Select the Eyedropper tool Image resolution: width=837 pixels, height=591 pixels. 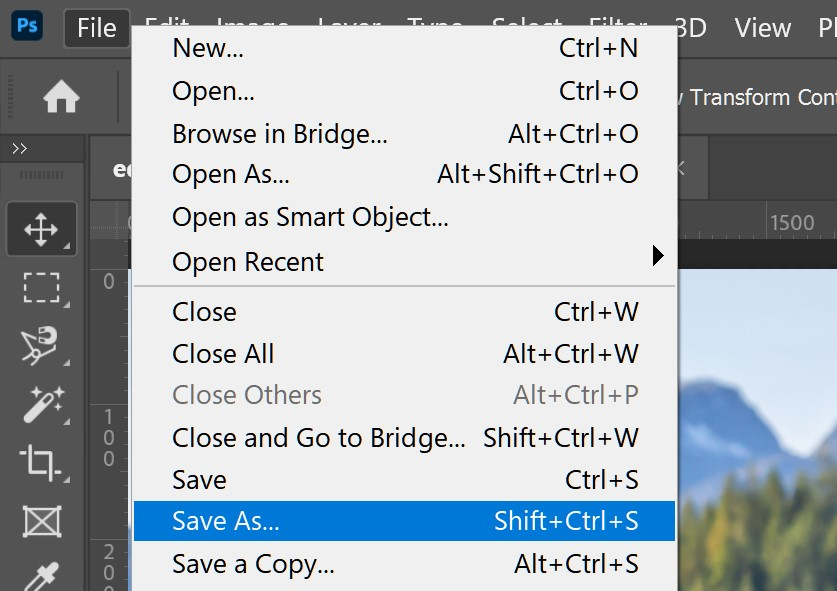pos(41,575)
